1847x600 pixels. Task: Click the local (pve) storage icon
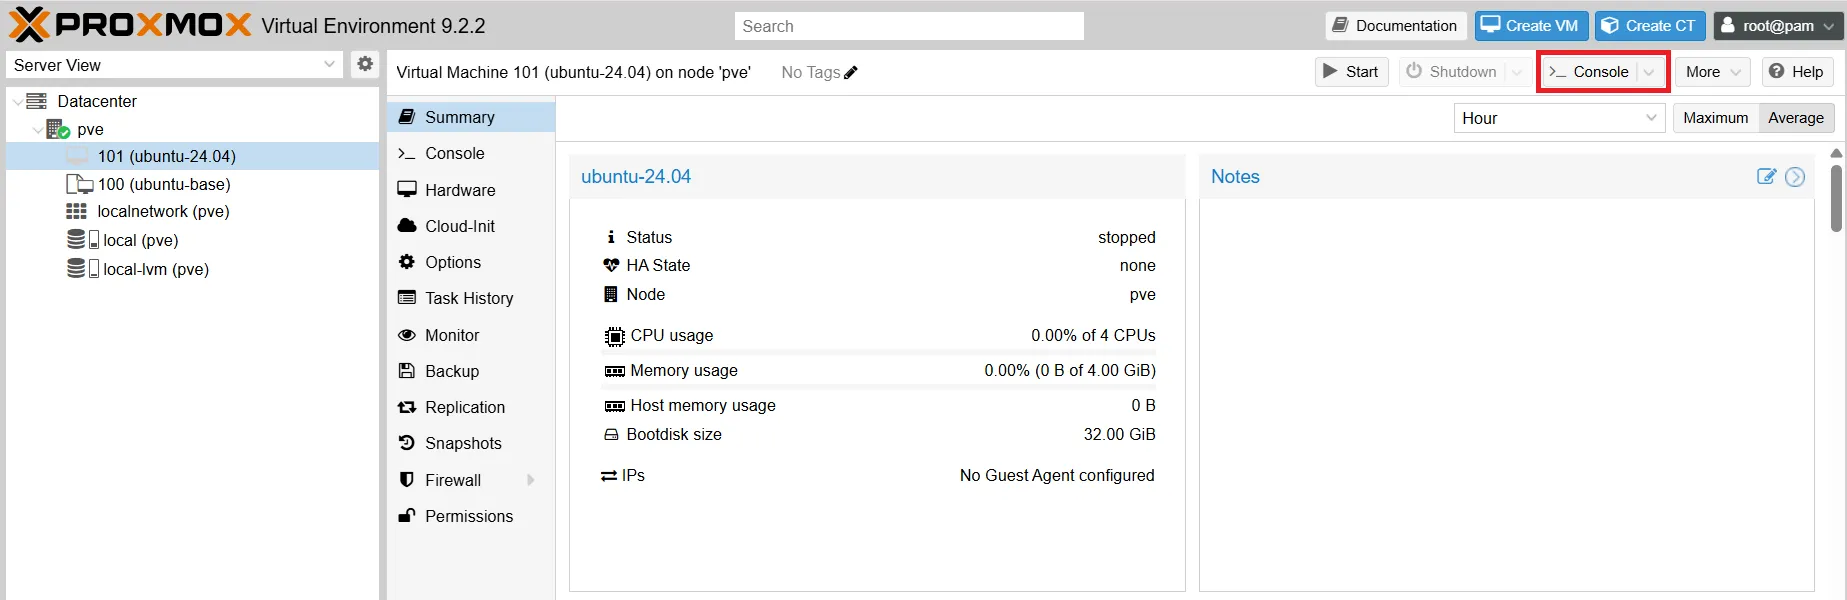click(x=83, y=240)
